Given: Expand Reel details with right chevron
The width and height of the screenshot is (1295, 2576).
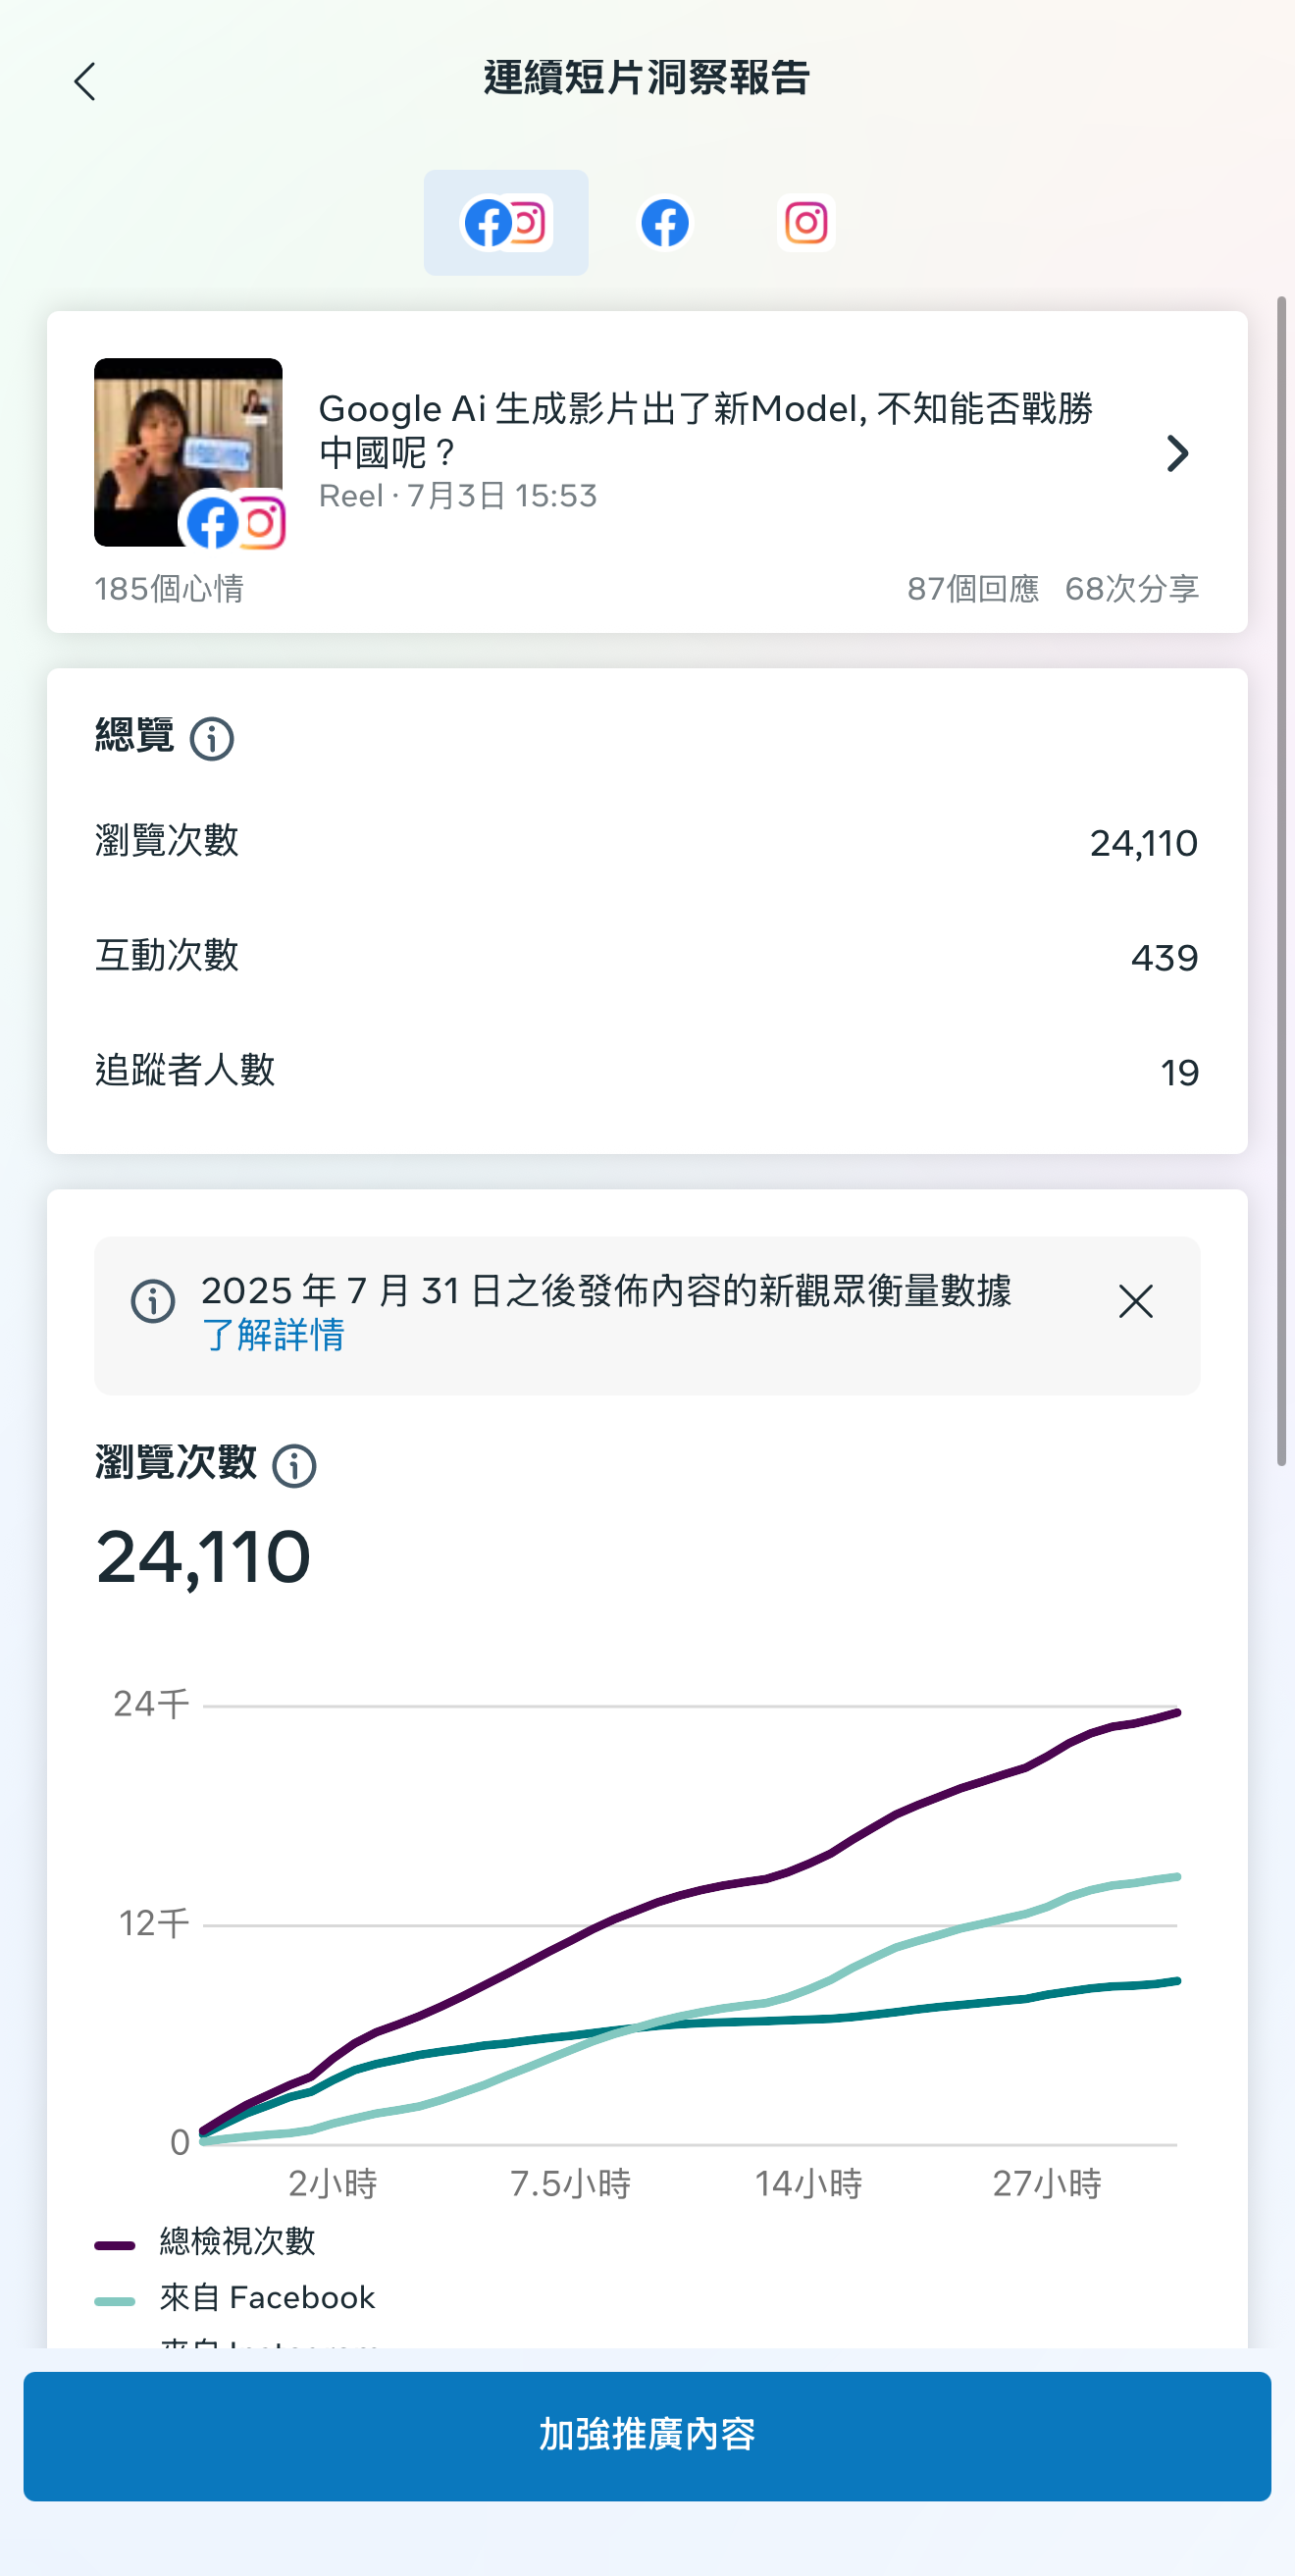Looking at the screenshot, I should point(1177,454).
